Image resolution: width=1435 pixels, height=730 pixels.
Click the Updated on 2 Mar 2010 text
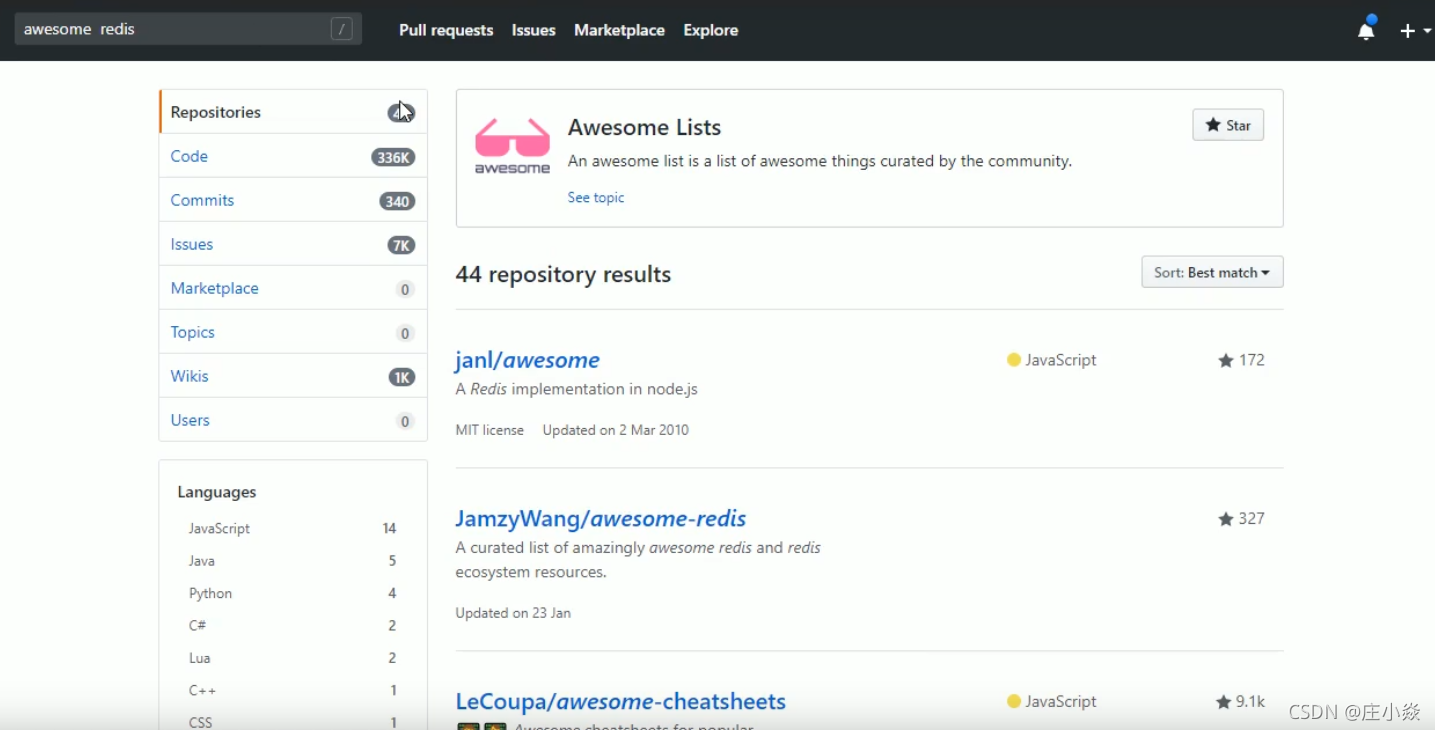coord(616,430)
